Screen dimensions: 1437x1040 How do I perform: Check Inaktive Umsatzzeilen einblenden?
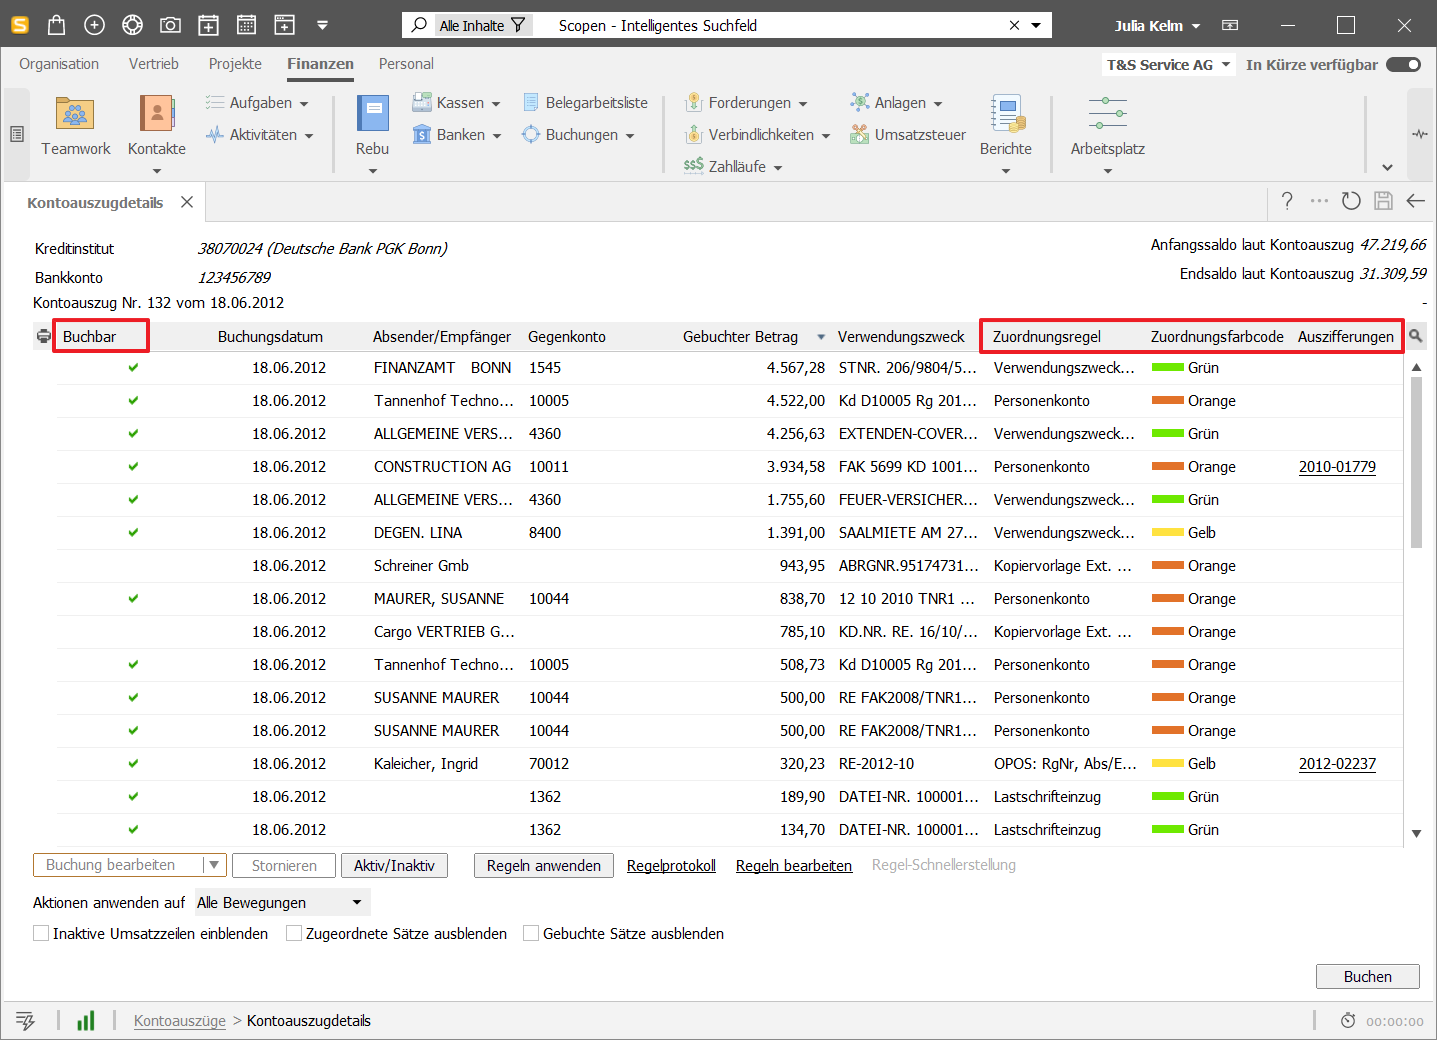[x=41, y=933]
